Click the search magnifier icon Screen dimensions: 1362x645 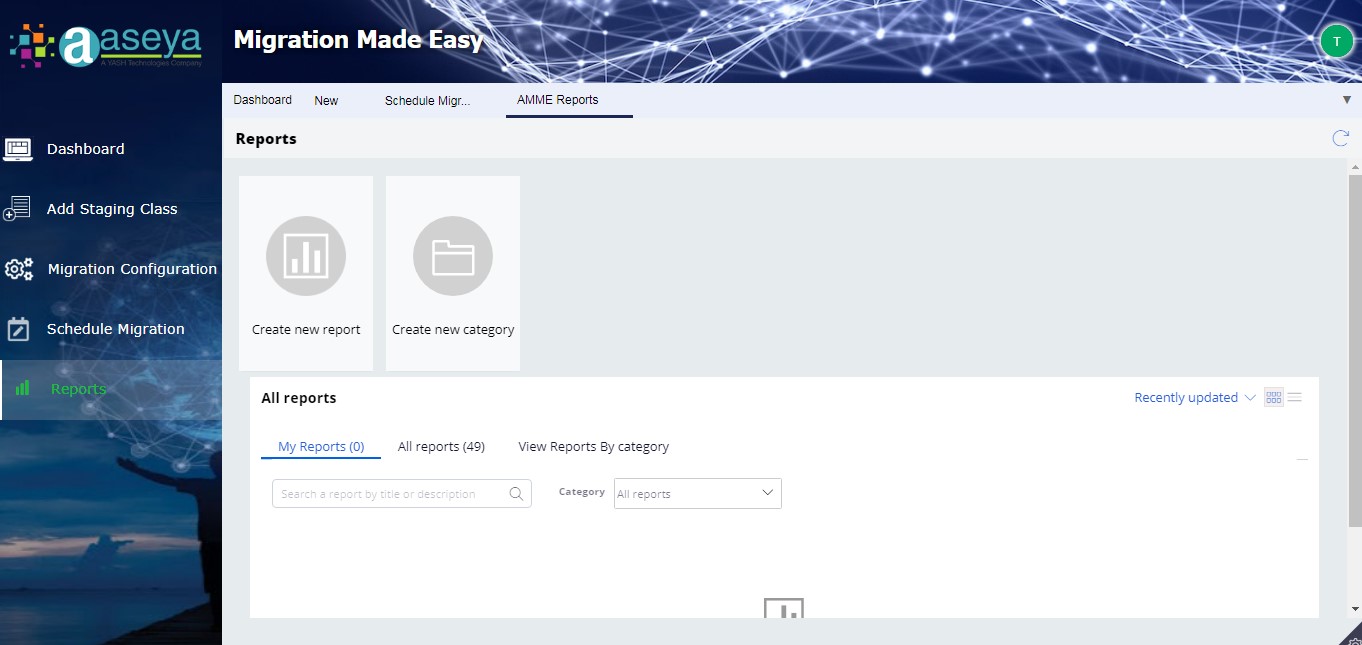pos(516,493)
